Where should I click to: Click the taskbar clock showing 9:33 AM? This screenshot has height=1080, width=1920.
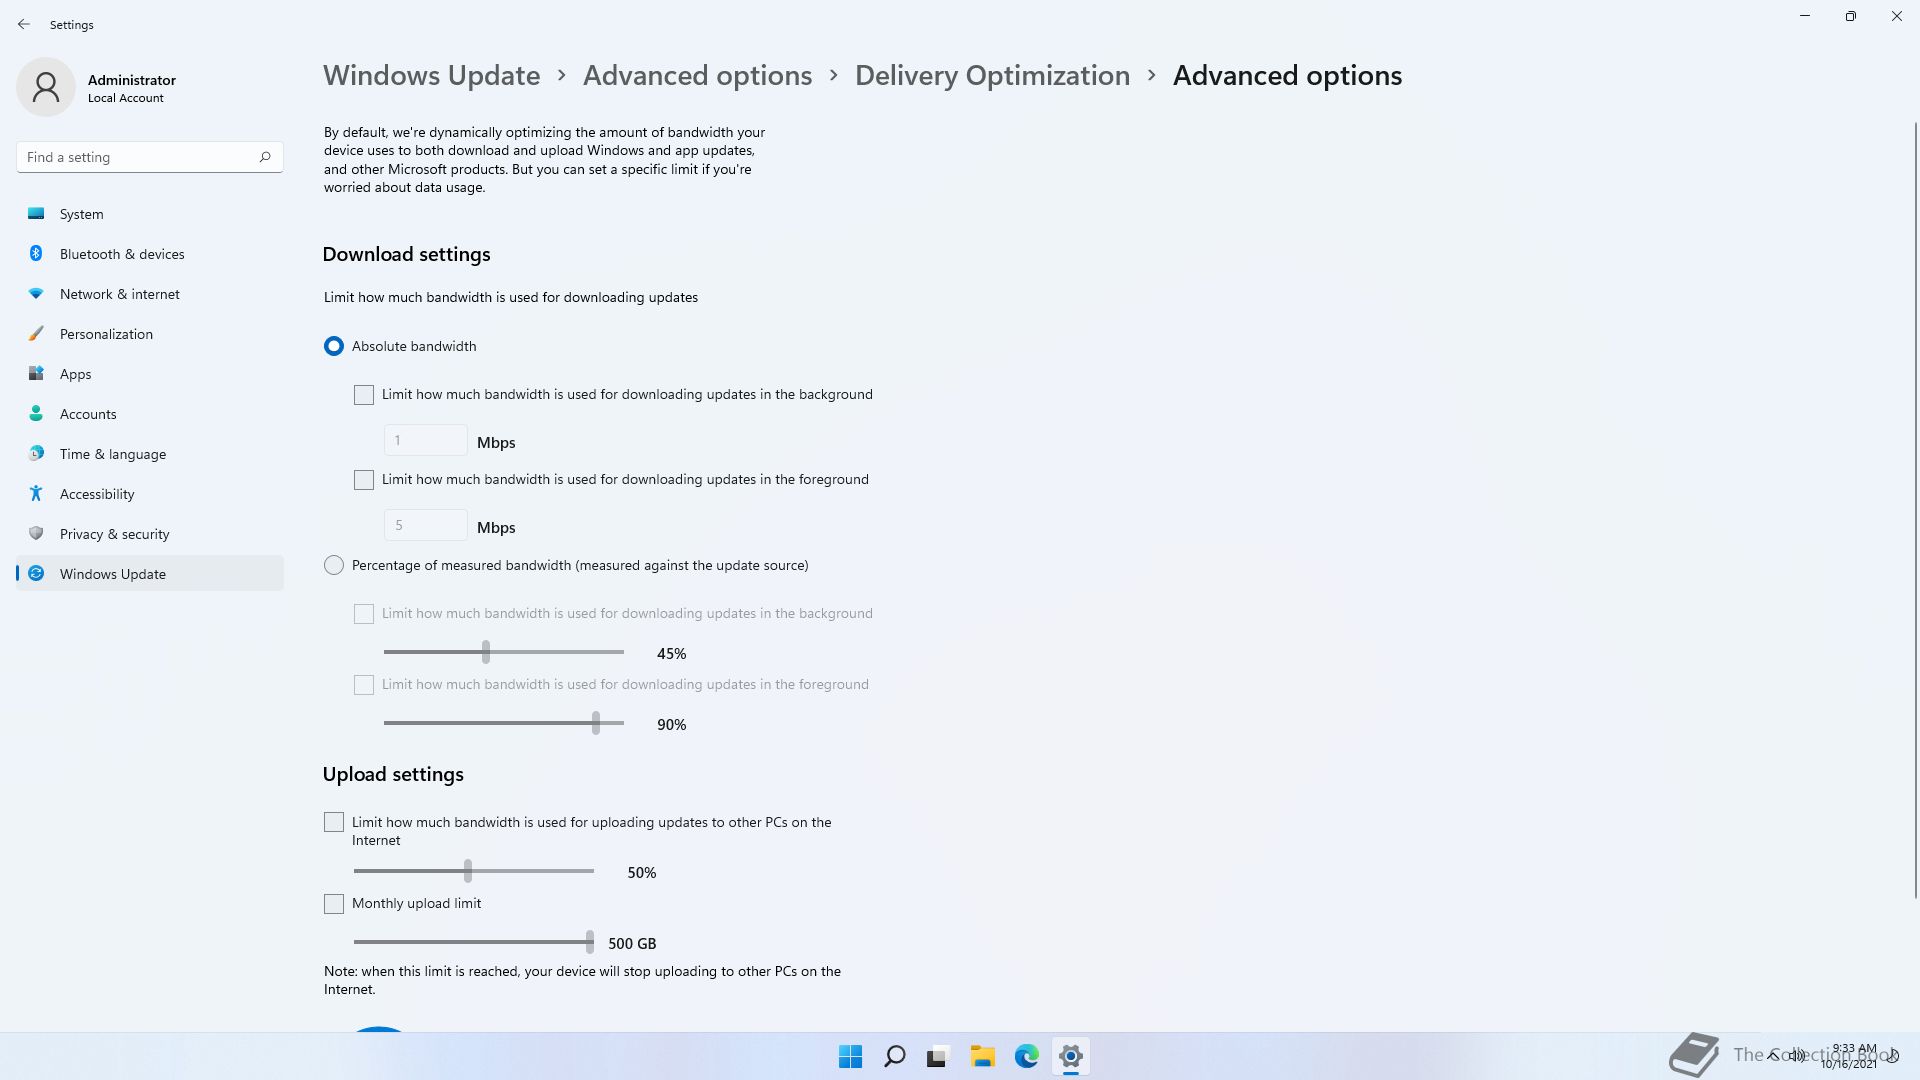(x=1849, y=1056)
